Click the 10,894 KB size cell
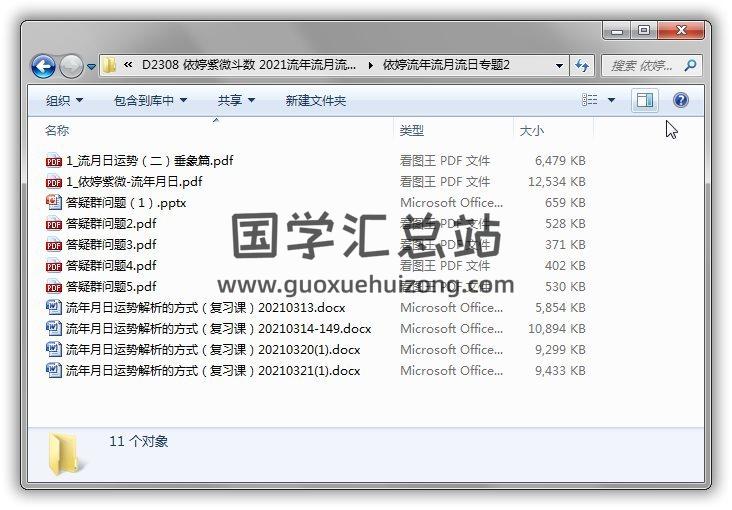Image resolution: width=732 pixels, height=510 pixels. (x=556, y=329)
